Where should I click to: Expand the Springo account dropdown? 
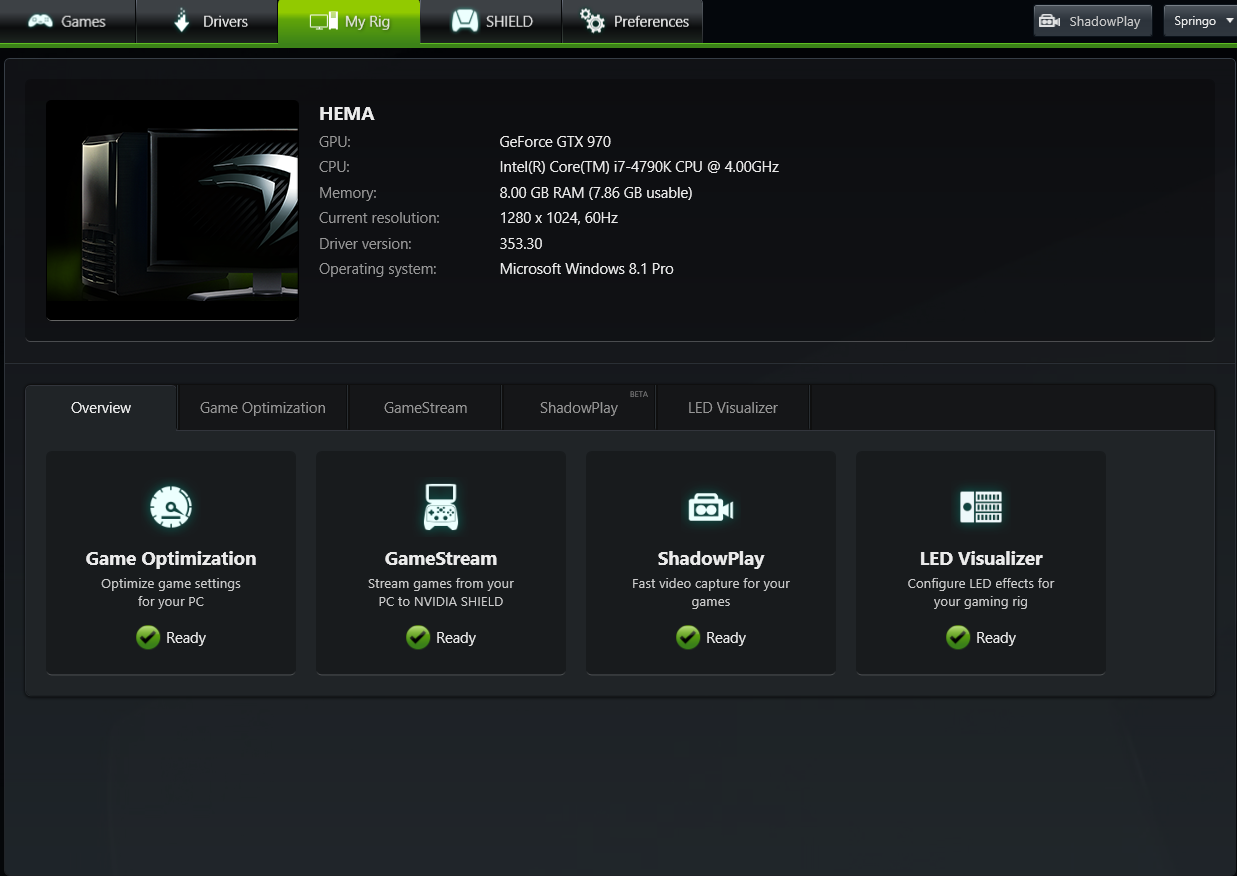(x=1200, y=21)
